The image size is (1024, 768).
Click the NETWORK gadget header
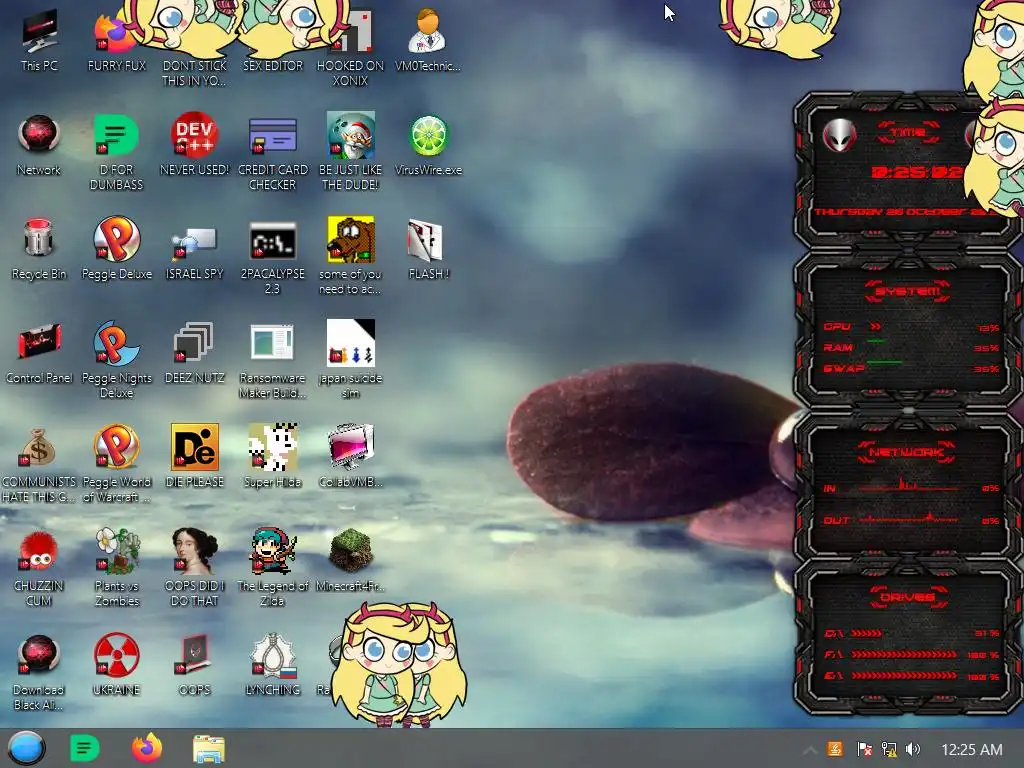pyautogui.click(x=906, y=453)
